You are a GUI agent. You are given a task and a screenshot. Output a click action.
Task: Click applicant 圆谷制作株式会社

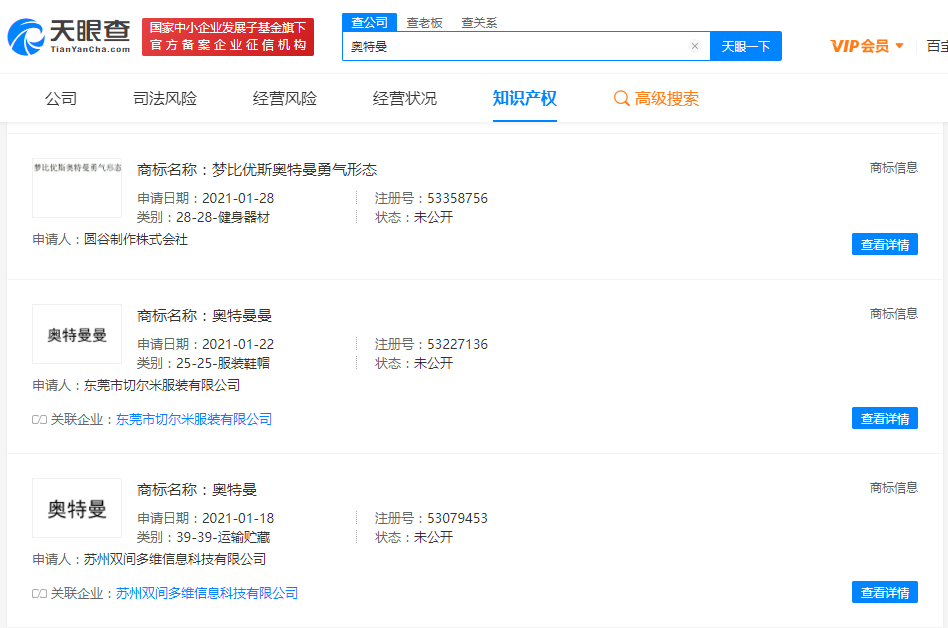tap(136, 240)
